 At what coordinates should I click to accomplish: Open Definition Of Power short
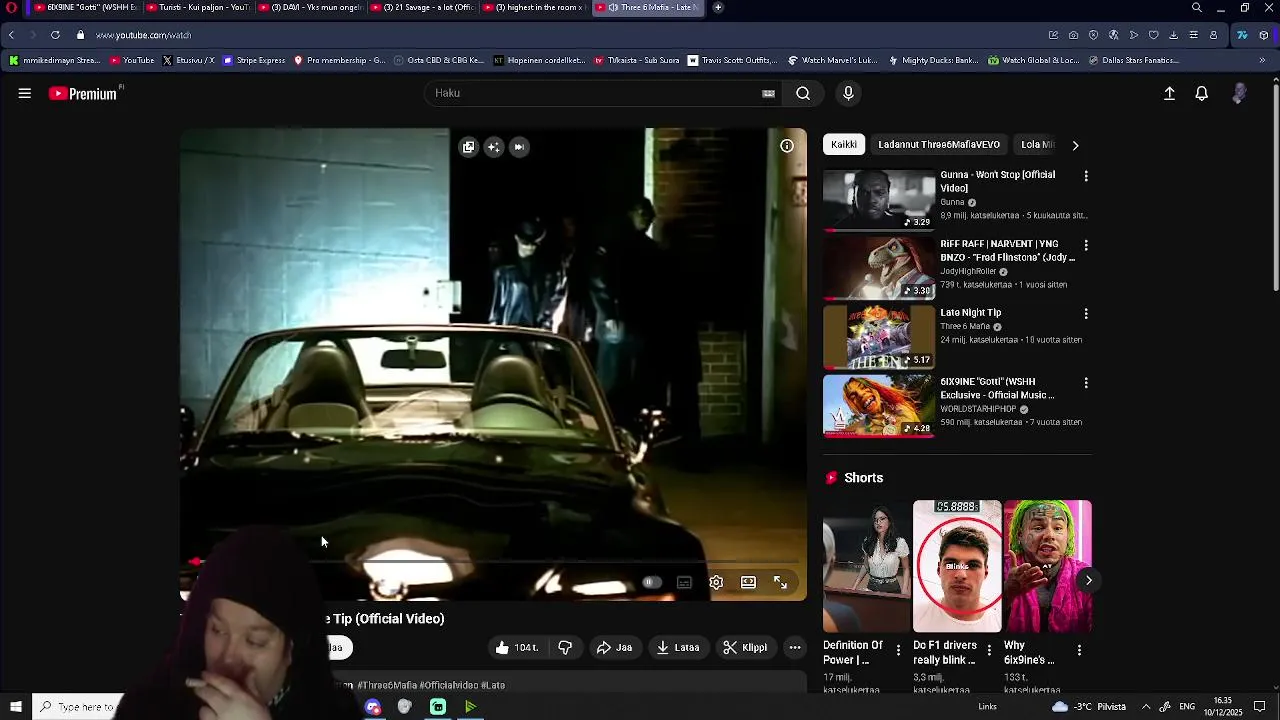pos(867,566)
